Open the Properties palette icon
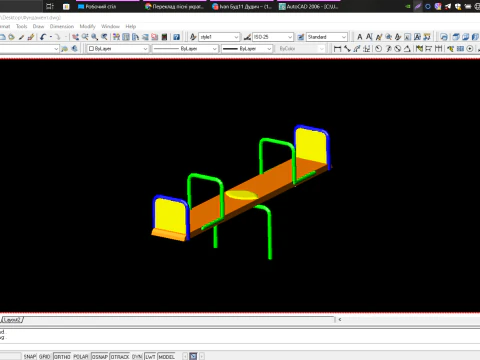This screenshot has height=360, width=480. 116,37
